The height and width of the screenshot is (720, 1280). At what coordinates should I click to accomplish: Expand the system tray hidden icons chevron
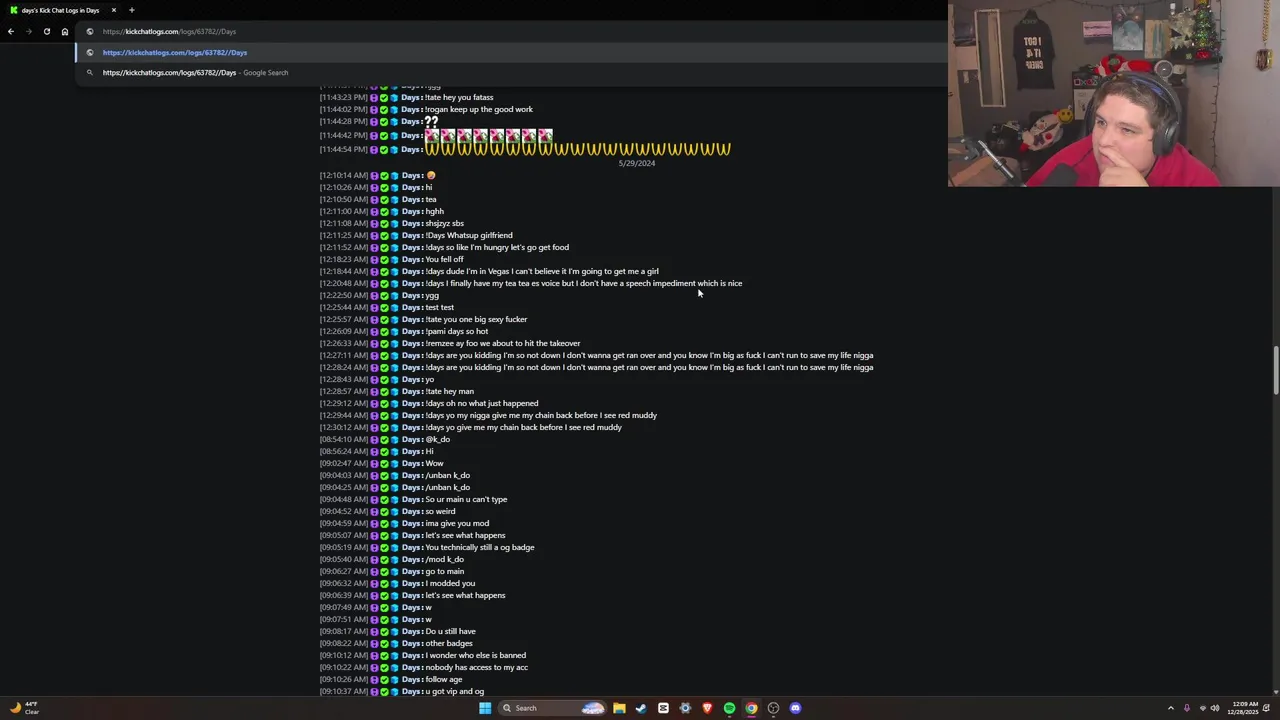pos(1171,708)
